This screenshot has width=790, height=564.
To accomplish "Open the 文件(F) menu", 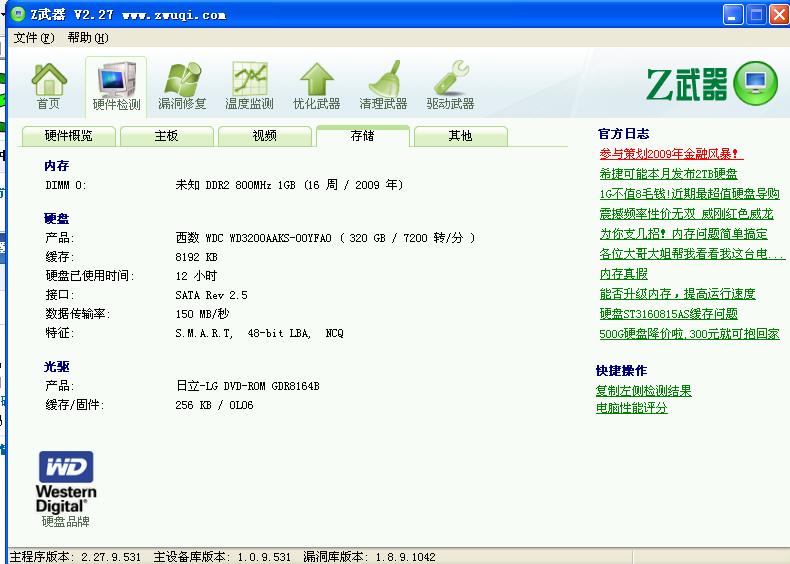I will (33, 38).
